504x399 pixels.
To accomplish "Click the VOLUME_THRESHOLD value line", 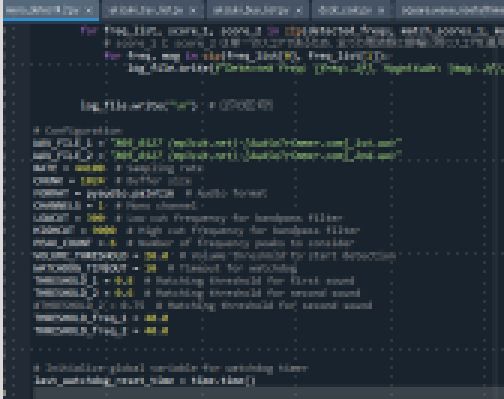I will pos(214,256).
